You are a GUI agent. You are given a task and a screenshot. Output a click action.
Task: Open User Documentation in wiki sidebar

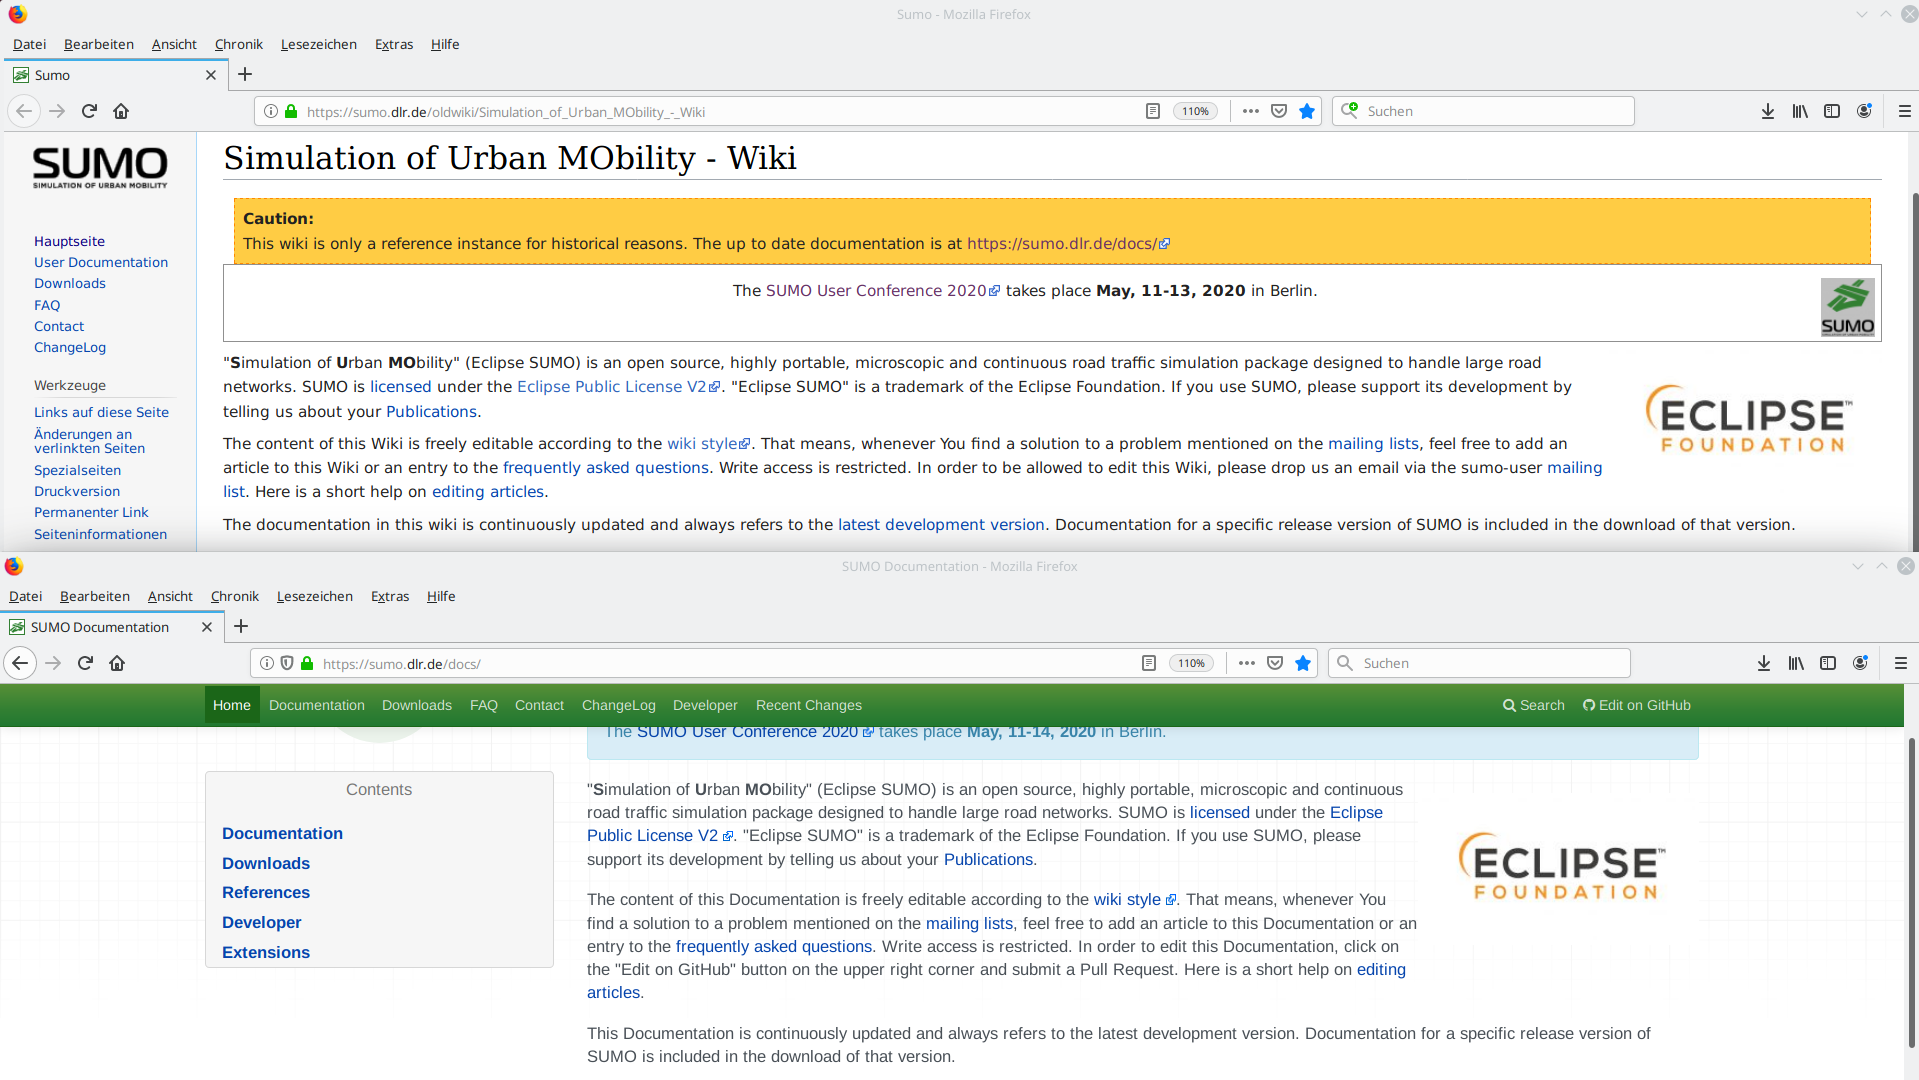(101, 262)
